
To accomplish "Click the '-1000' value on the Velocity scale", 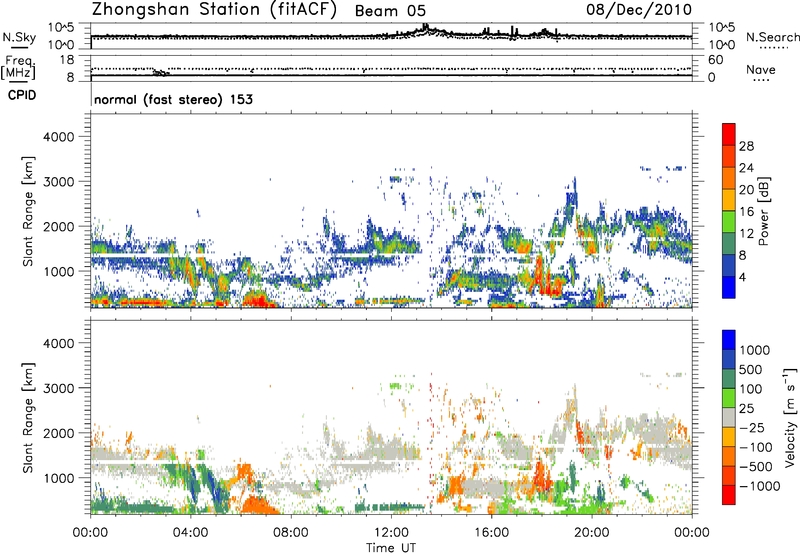I will pos(760,486).
